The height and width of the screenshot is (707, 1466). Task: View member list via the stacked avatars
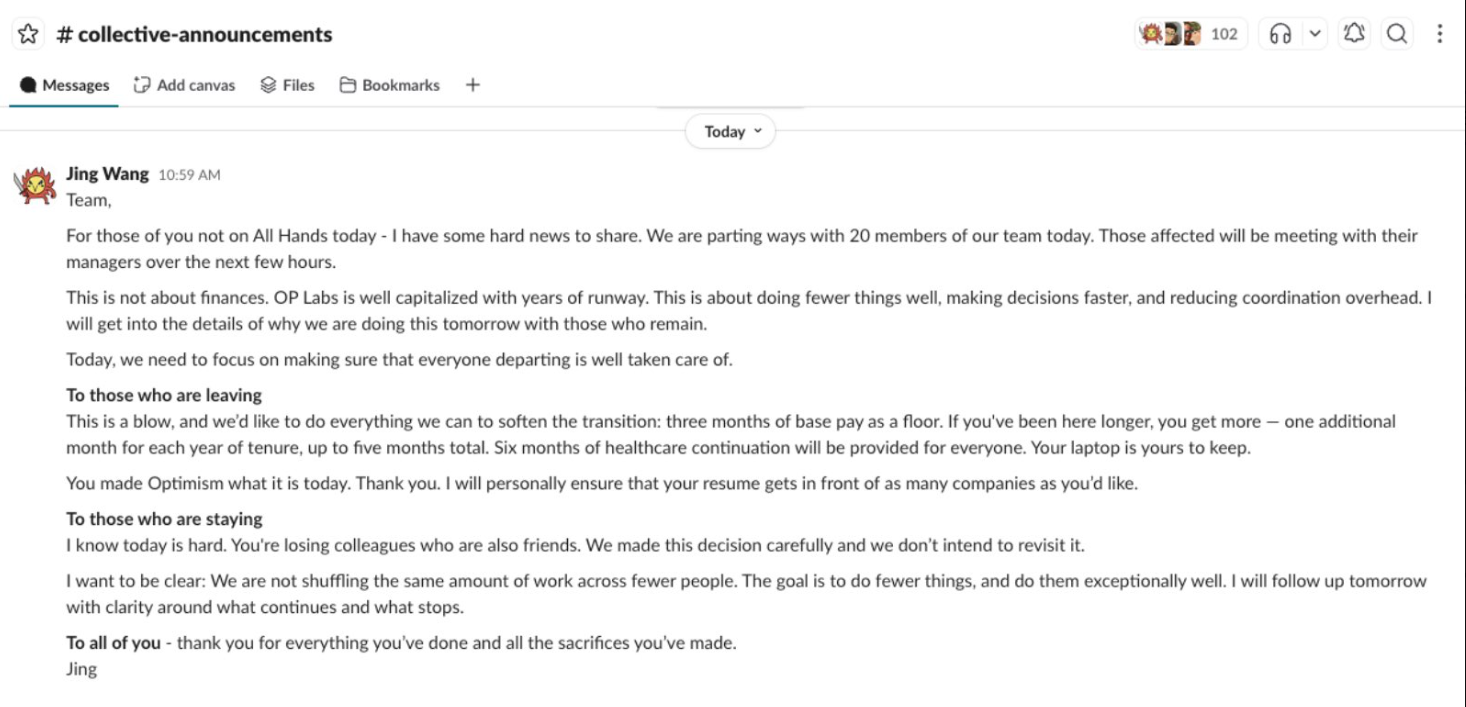pyautogui.click(x=1170, y=33)
